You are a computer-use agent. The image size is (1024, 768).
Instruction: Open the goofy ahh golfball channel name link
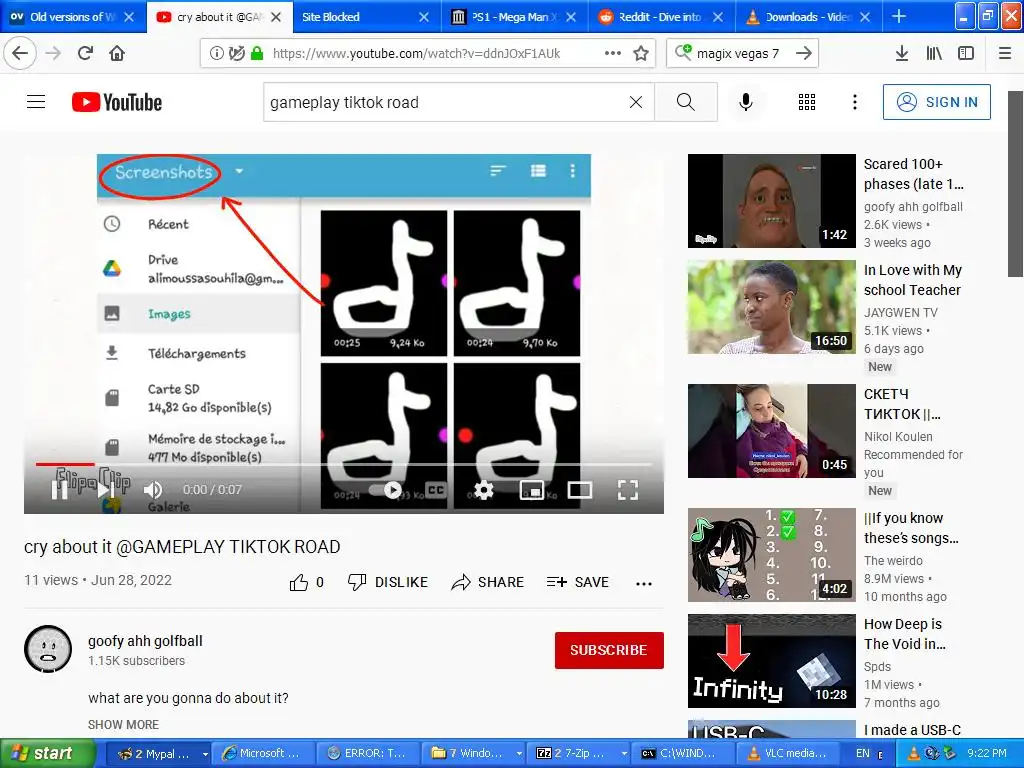click(x=145, y=641)
